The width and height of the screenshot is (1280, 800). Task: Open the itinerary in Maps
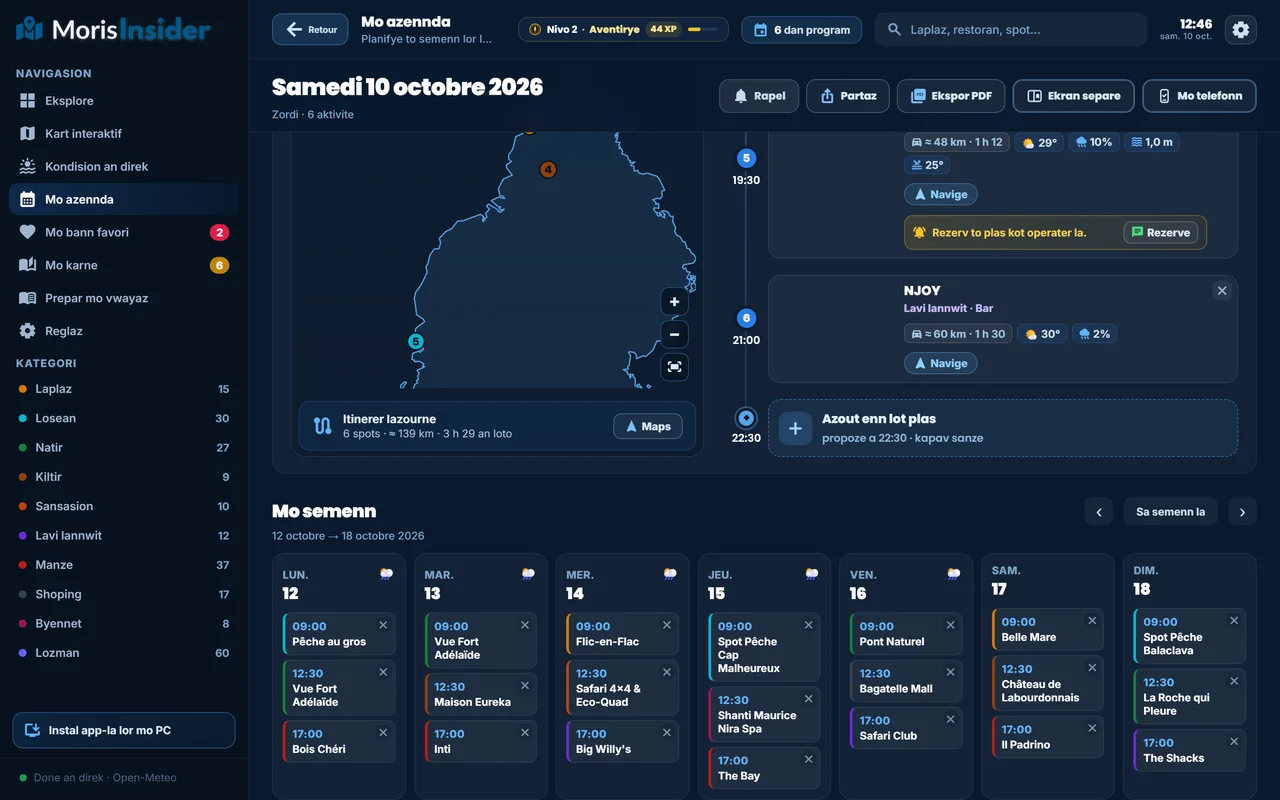point(647,427)
